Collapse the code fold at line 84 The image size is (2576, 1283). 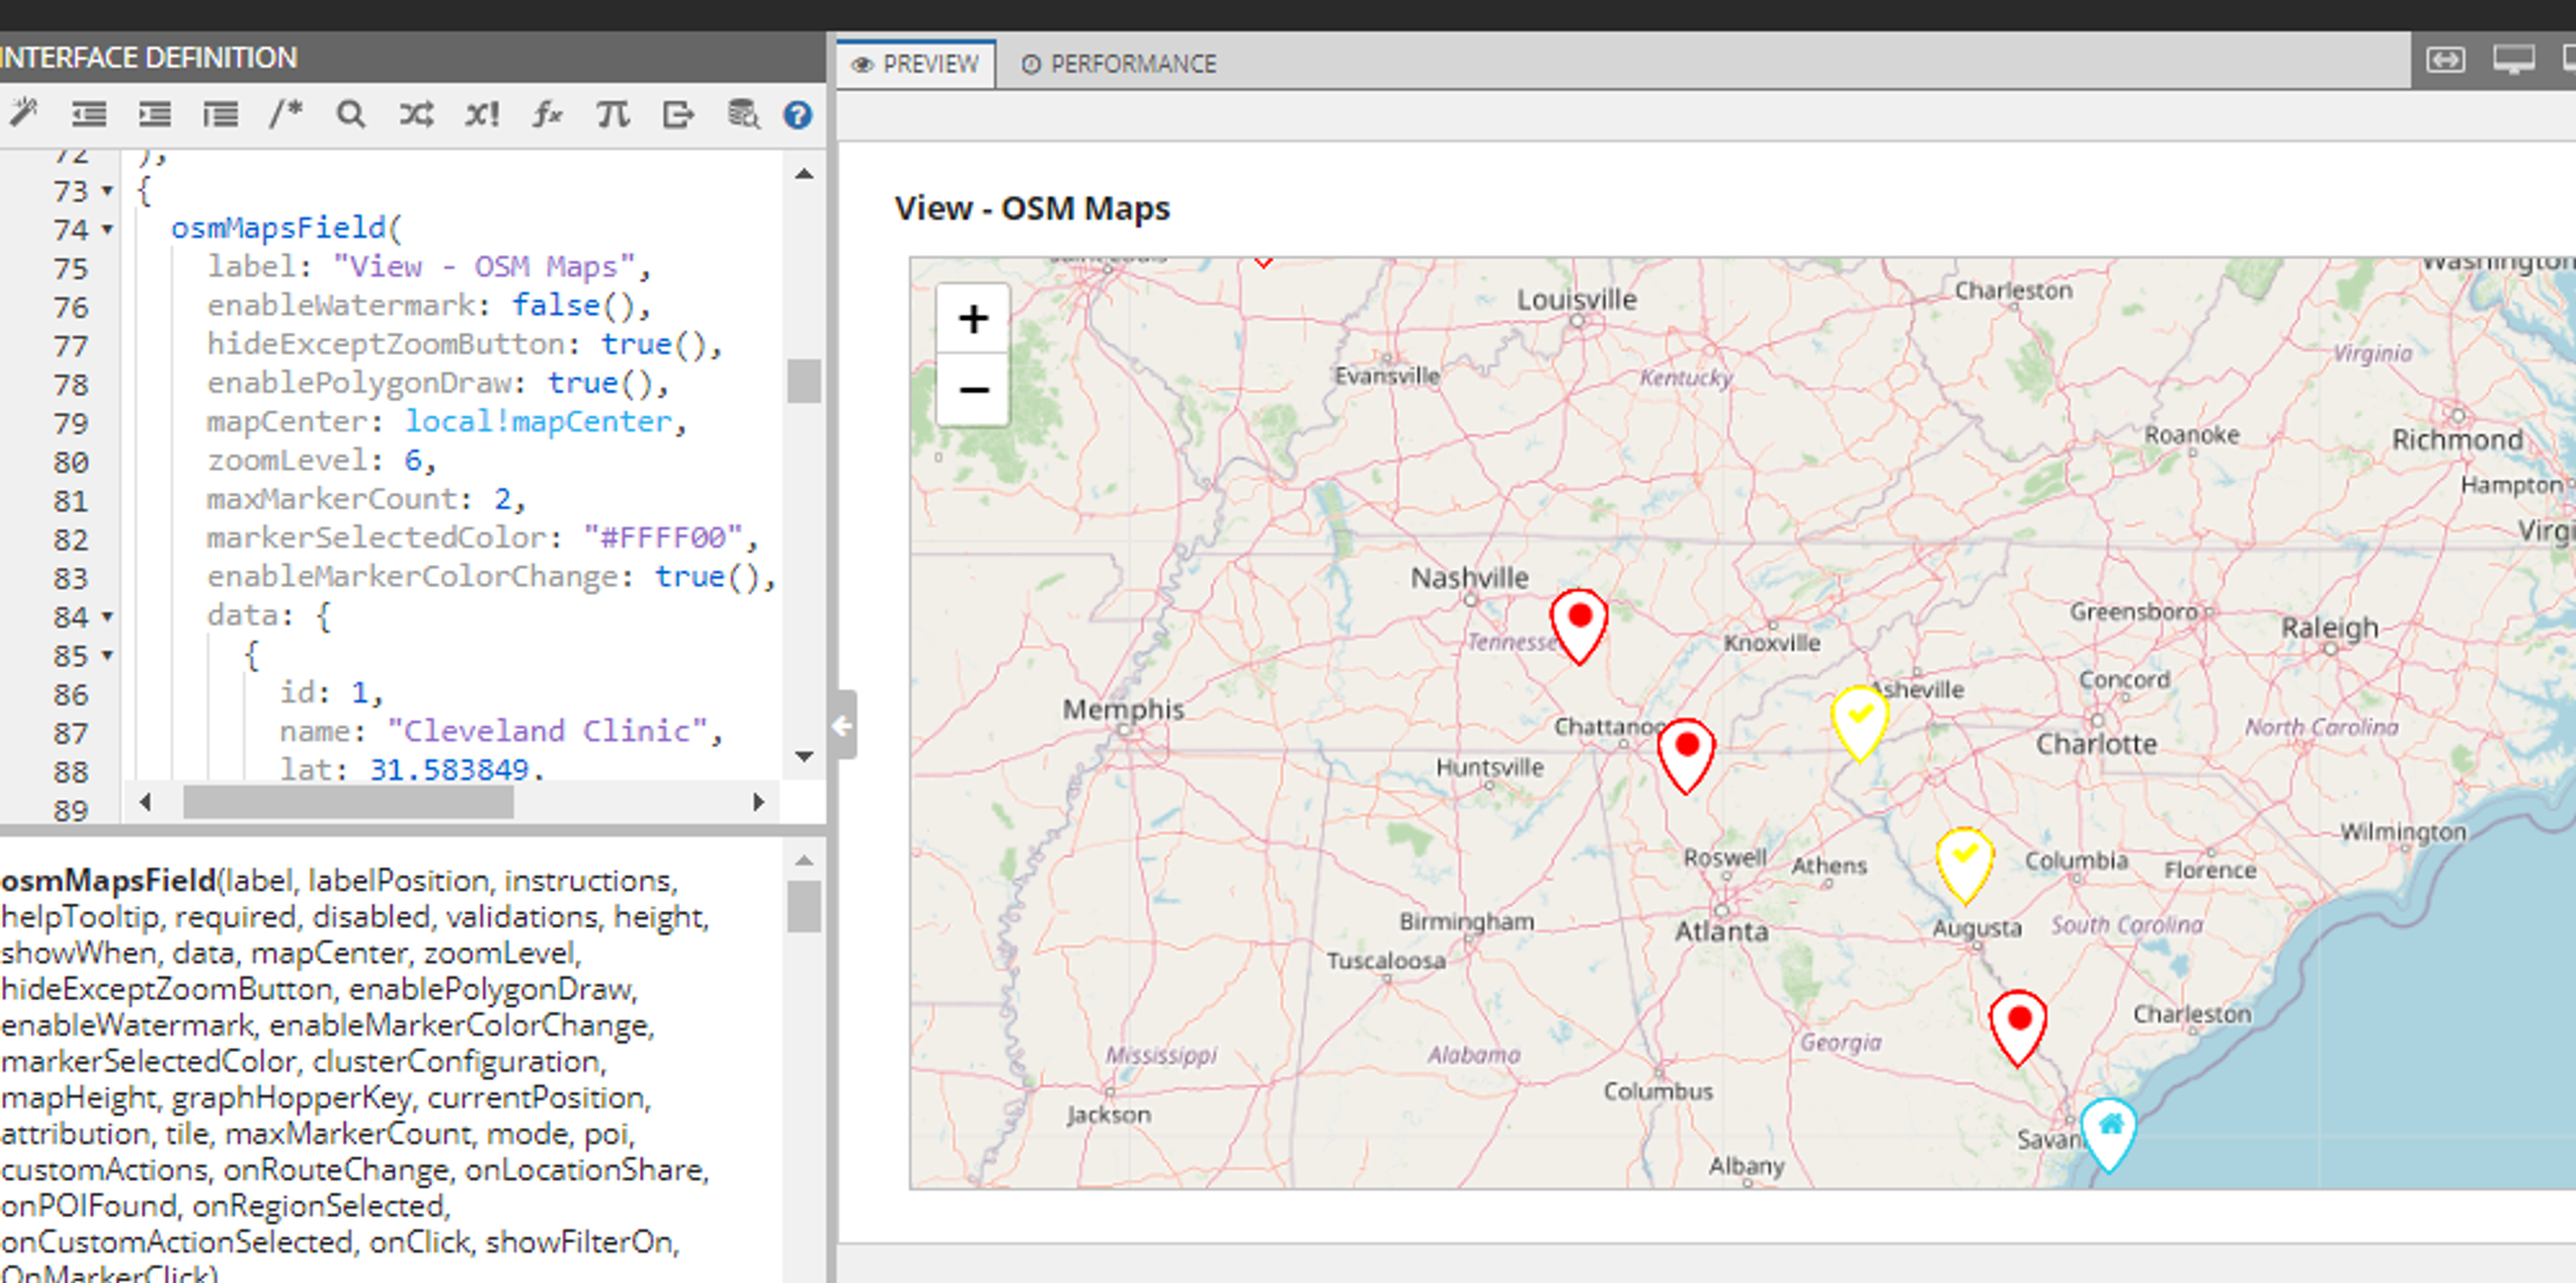tap(107, 617)
